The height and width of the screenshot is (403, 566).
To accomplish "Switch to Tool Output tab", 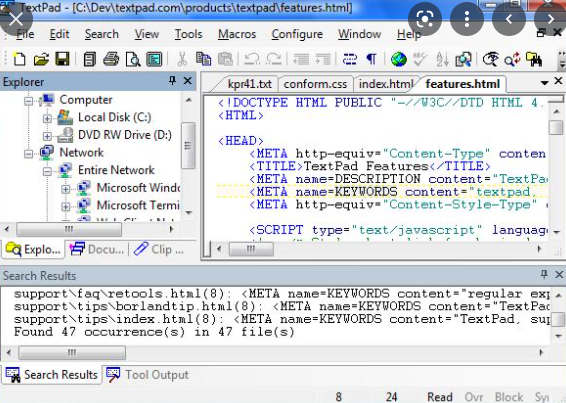I will click(x=148, y=375).
